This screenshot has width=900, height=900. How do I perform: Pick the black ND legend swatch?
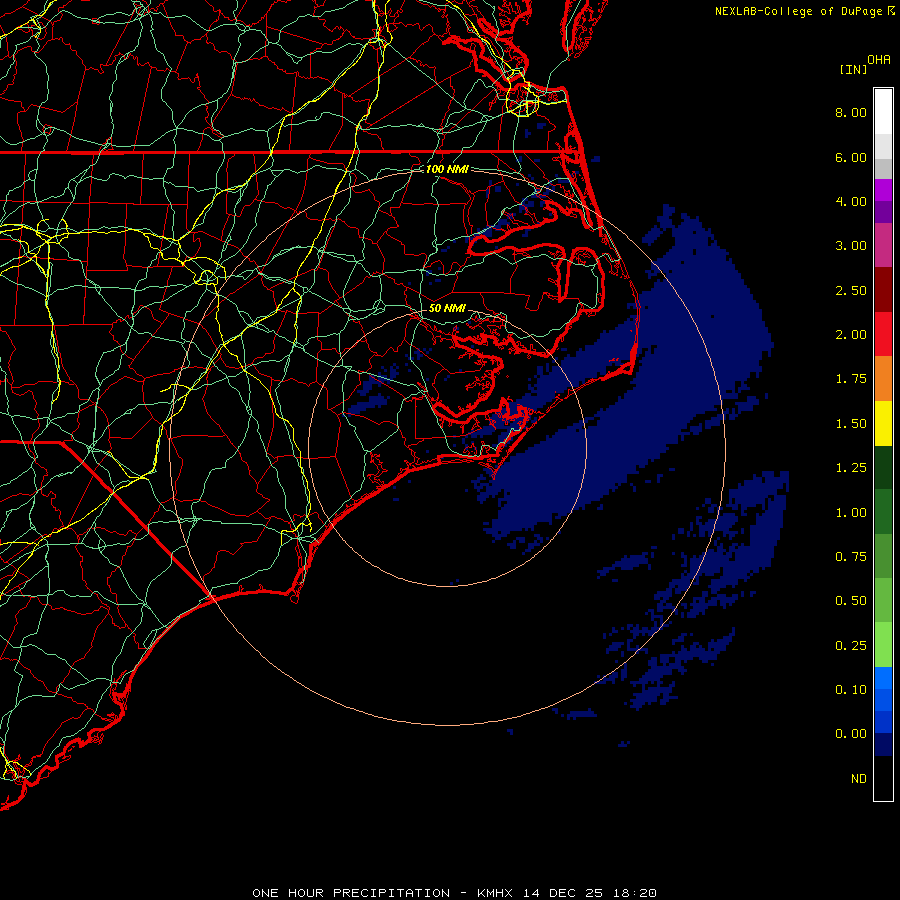tap(883, 778)
